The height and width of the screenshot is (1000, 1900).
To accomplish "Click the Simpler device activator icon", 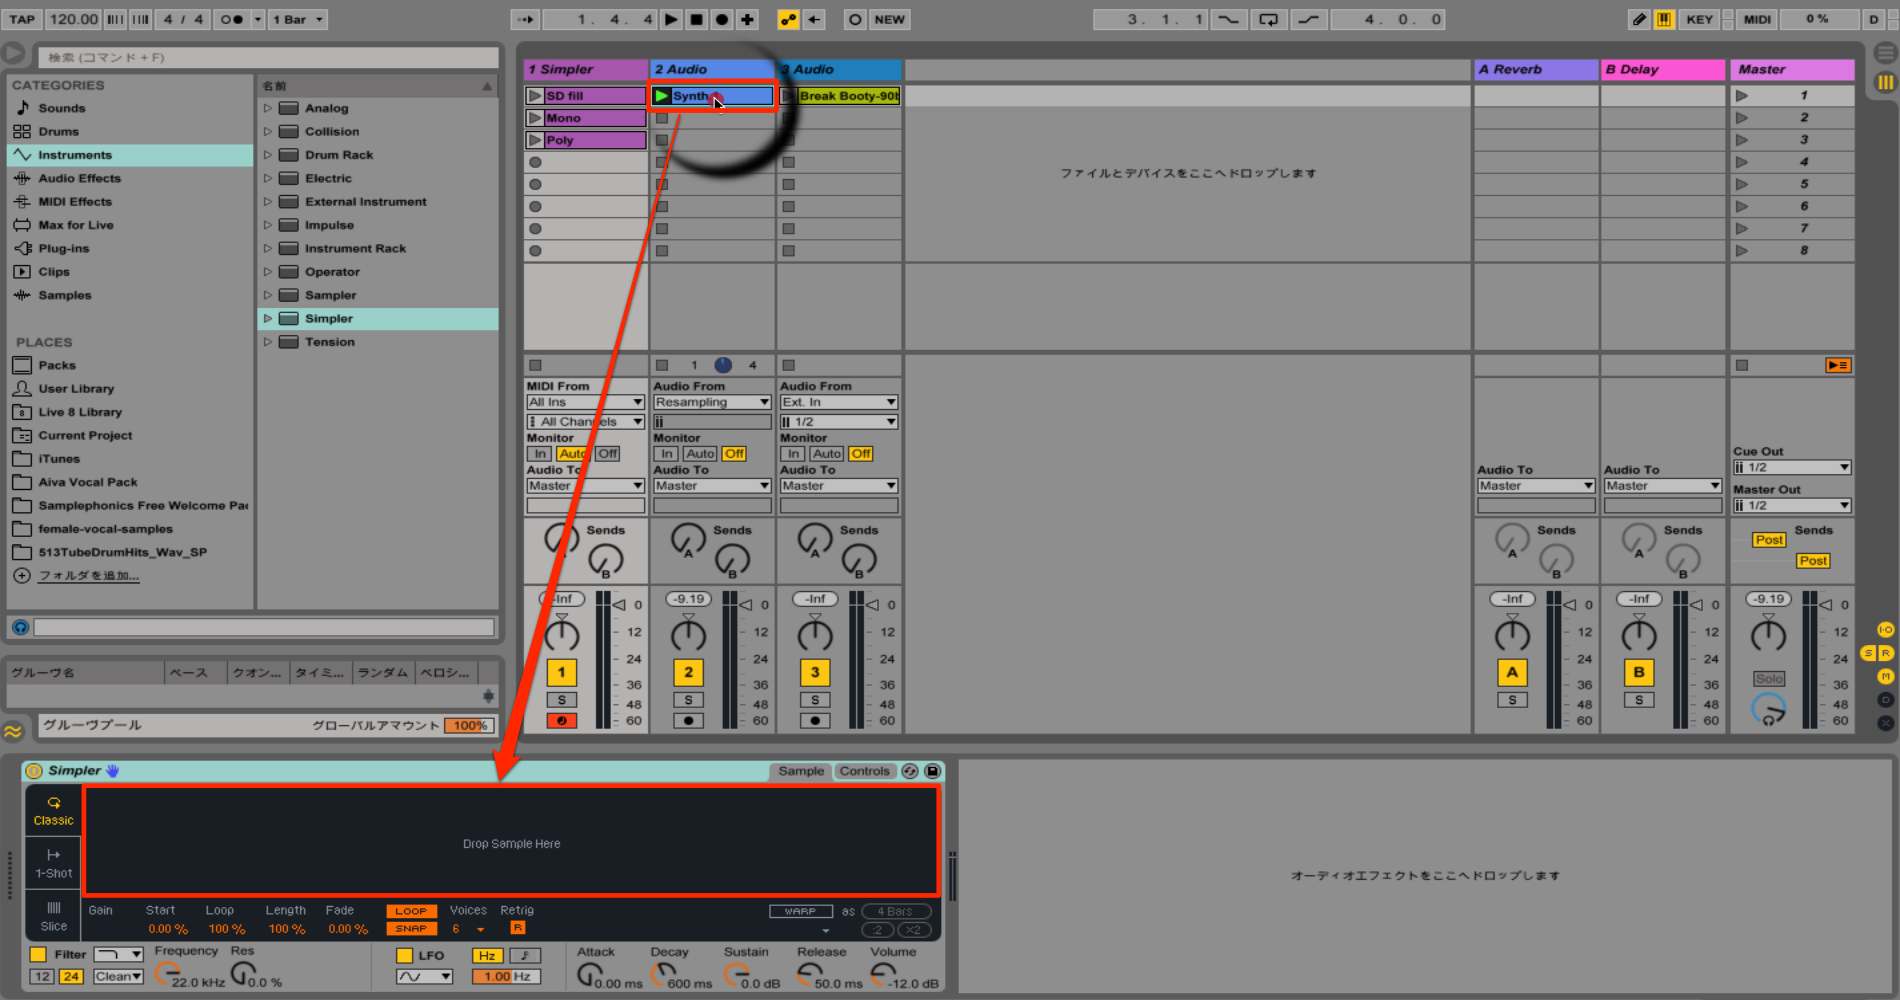I will tap(35, 771).
